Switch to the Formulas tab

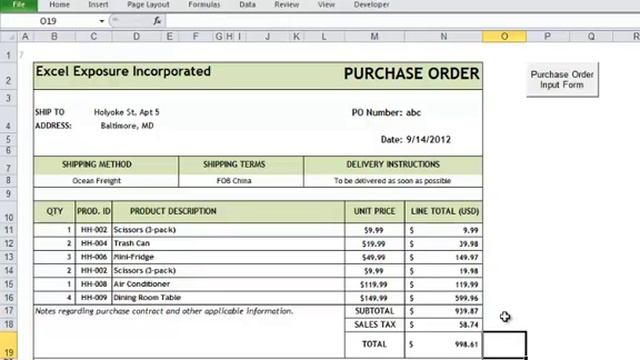pyautogui.click(x=204, y=5)
